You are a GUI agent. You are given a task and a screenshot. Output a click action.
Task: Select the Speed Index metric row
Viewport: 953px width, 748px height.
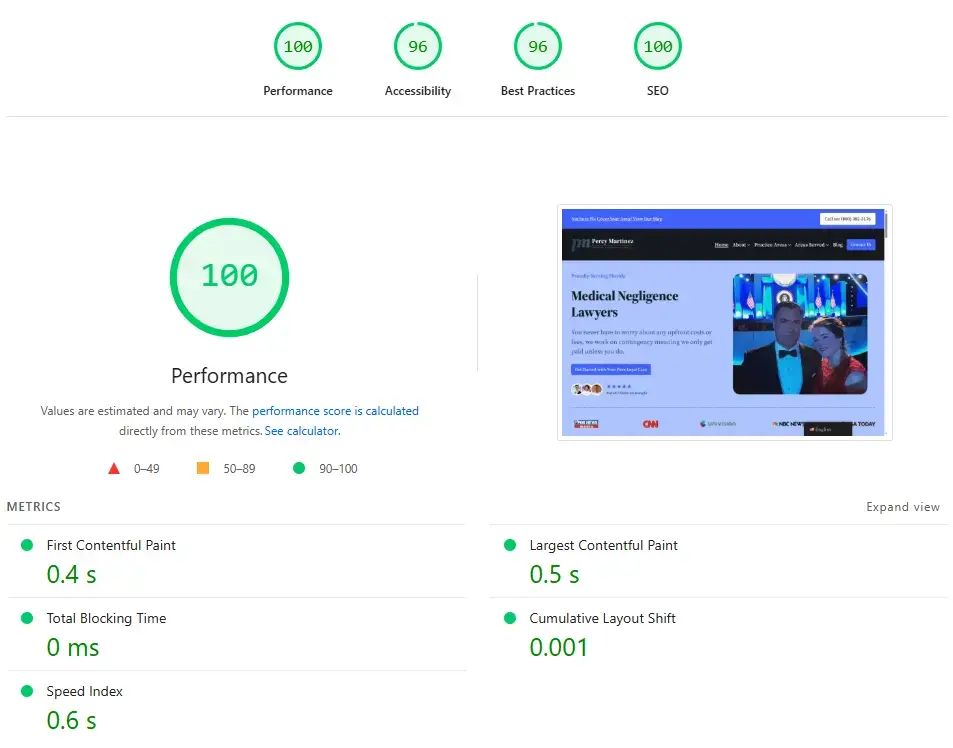pyautogui.click(x=85, y=692)
